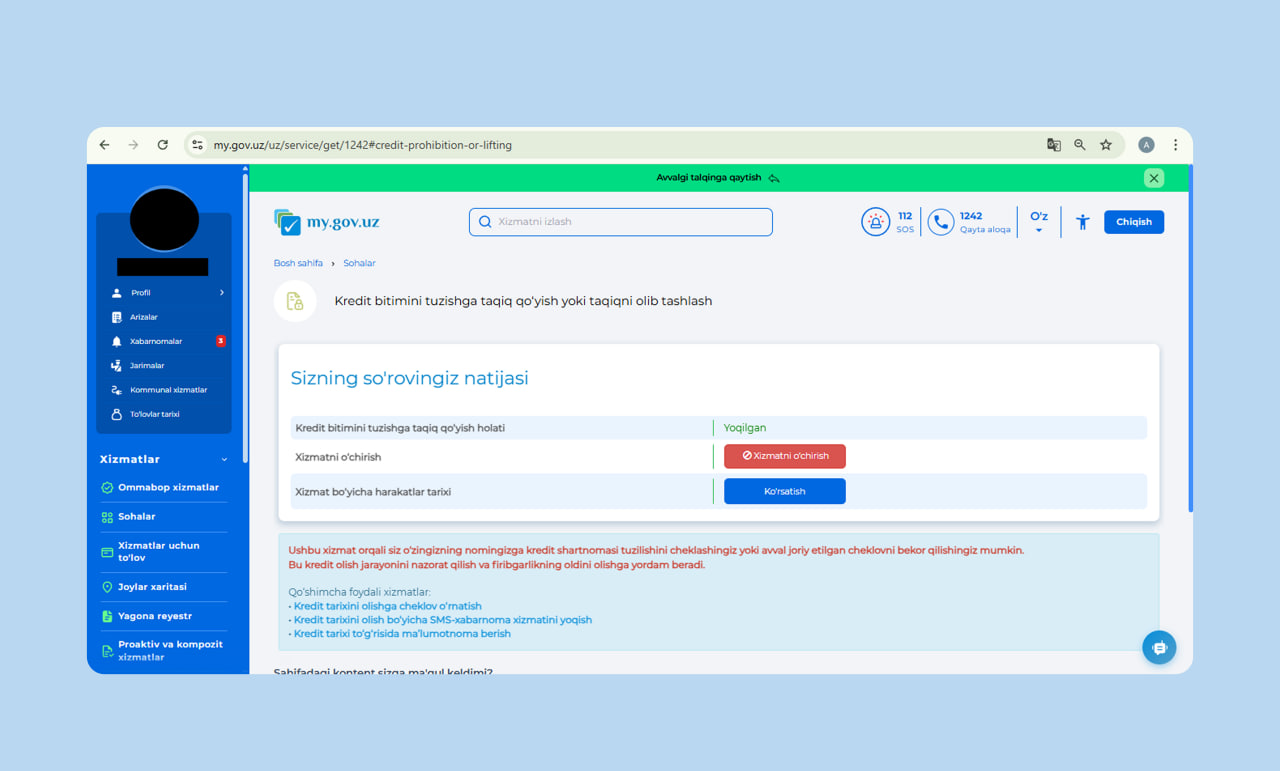
Task: Click the red Xizmatni o'chirish button
Action: click(x=784, y=456)
